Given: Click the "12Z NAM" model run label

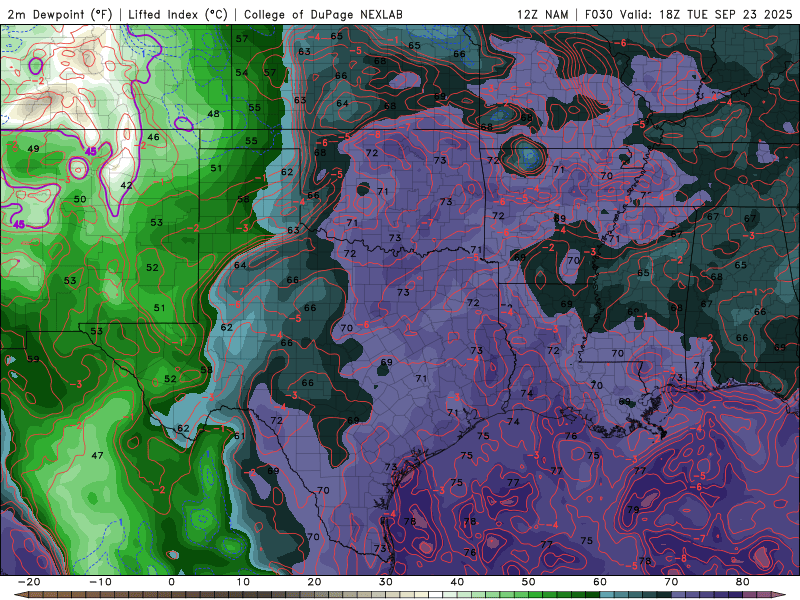Looking at the screenshot, I should tap(542, 14).
